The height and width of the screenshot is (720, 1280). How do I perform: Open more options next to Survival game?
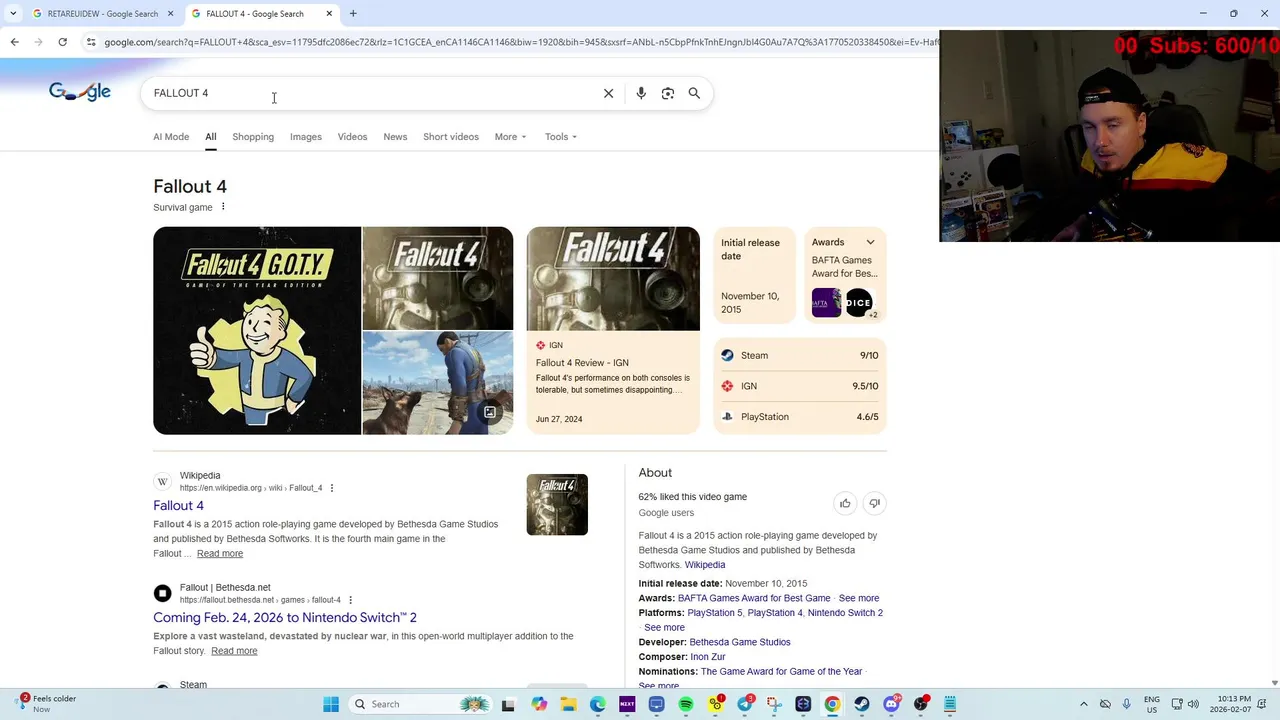223,207
